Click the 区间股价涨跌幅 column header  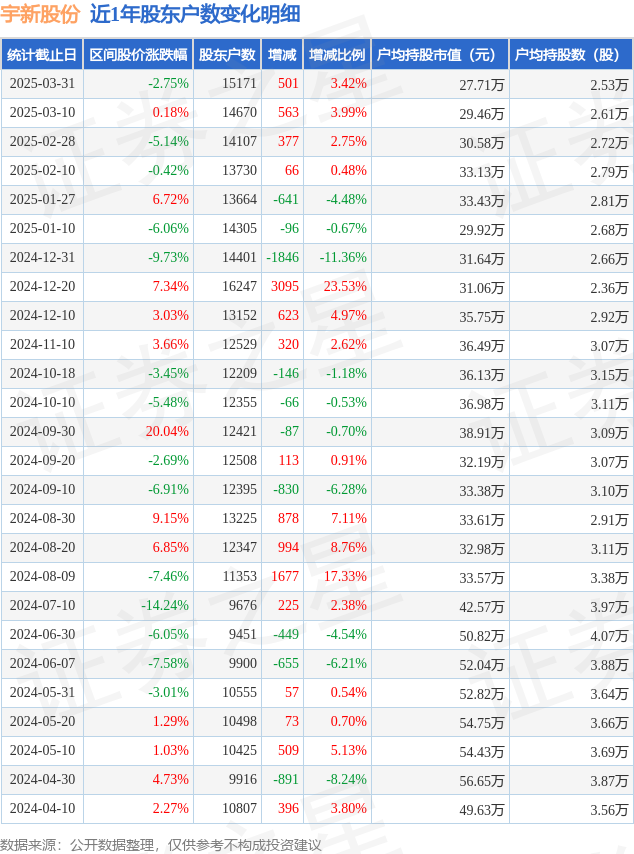click(138, 54)
